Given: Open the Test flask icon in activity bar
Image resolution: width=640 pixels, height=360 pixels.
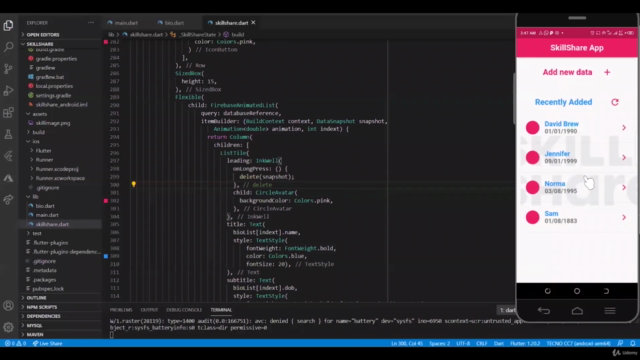Looking at the screenshot, I should coord(8,134).
